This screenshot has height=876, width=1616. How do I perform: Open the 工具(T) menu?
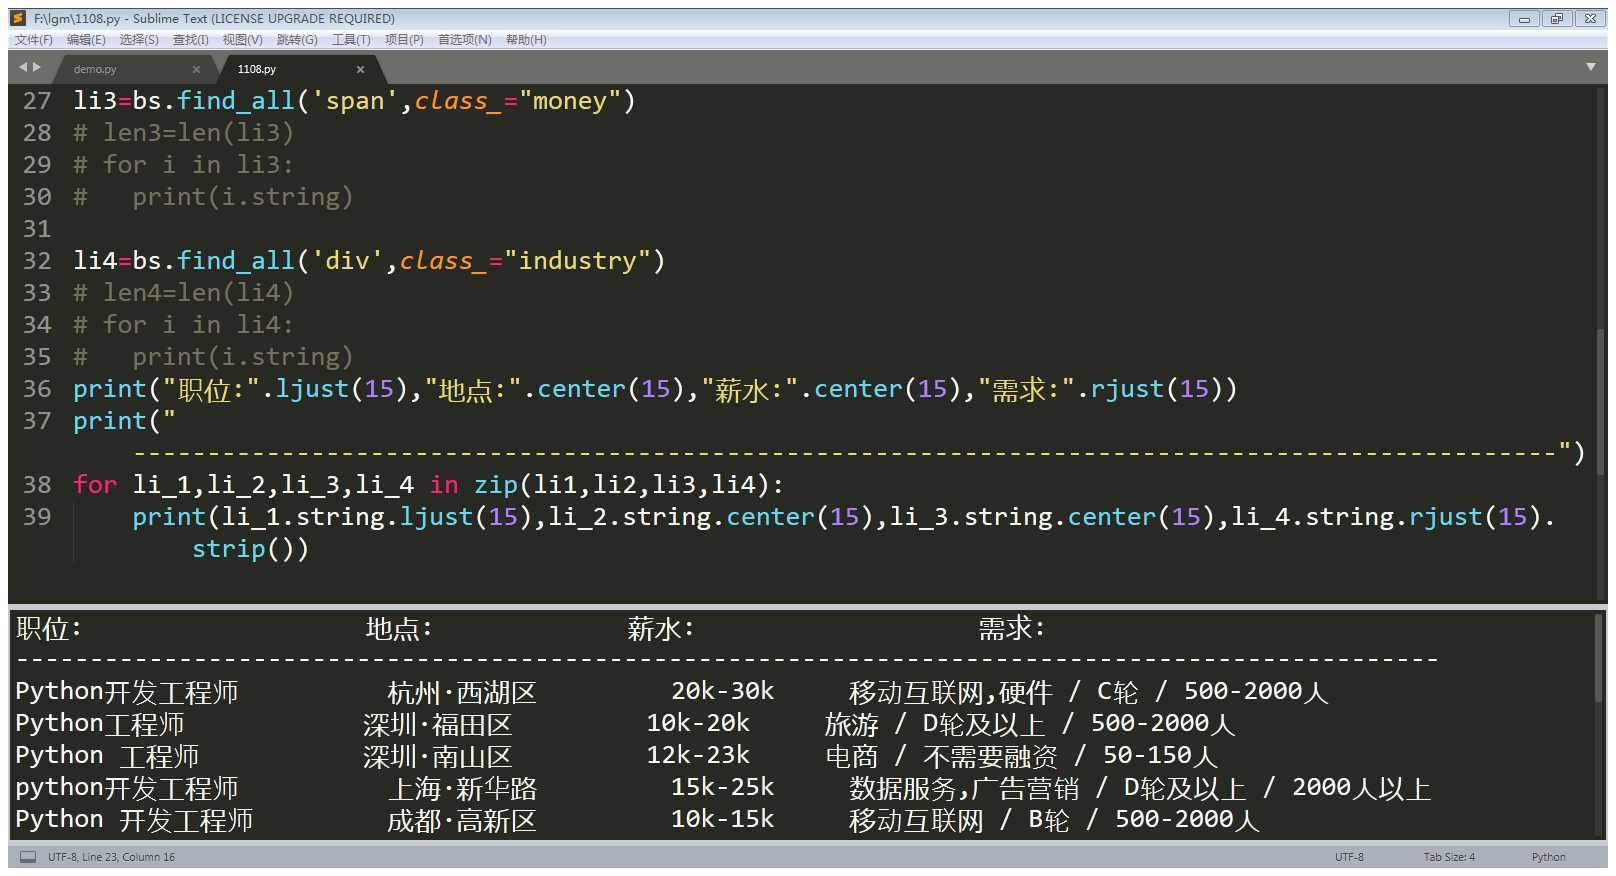351,40
